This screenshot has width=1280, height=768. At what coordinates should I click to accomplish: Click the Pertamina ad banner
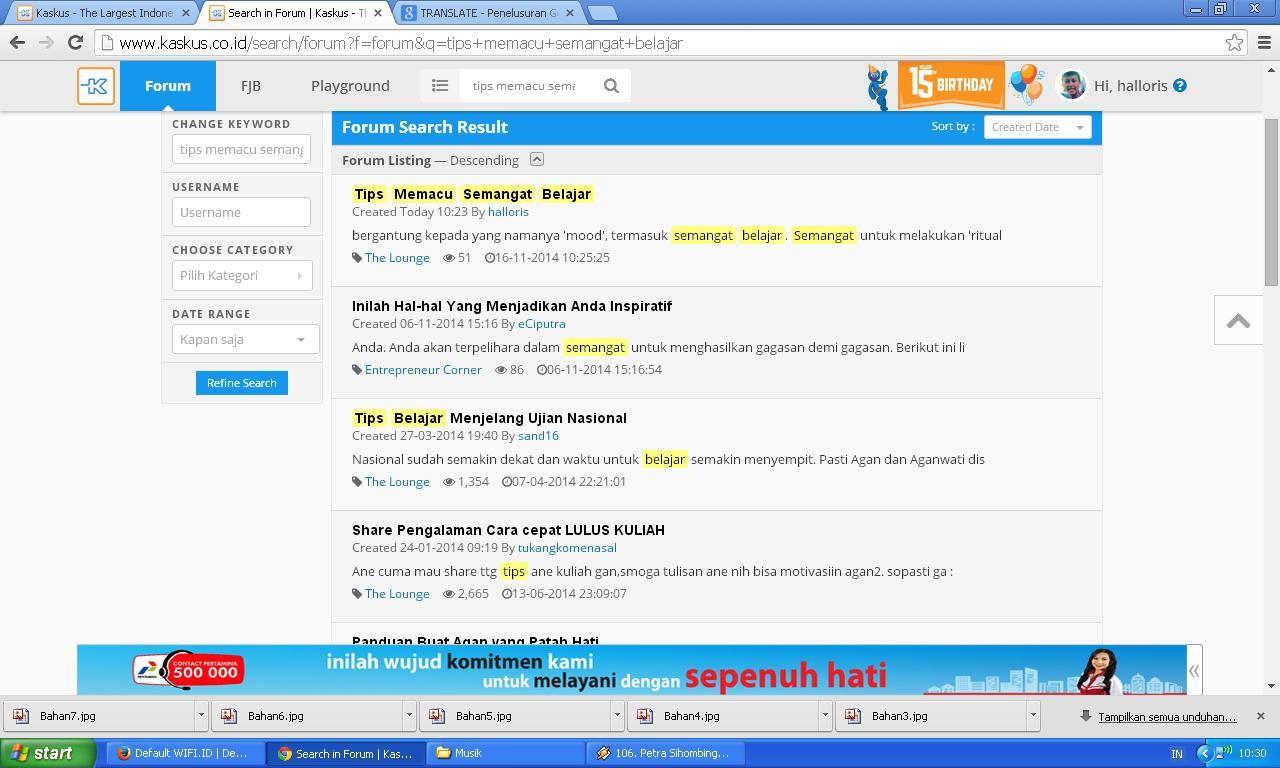(632, 670)
